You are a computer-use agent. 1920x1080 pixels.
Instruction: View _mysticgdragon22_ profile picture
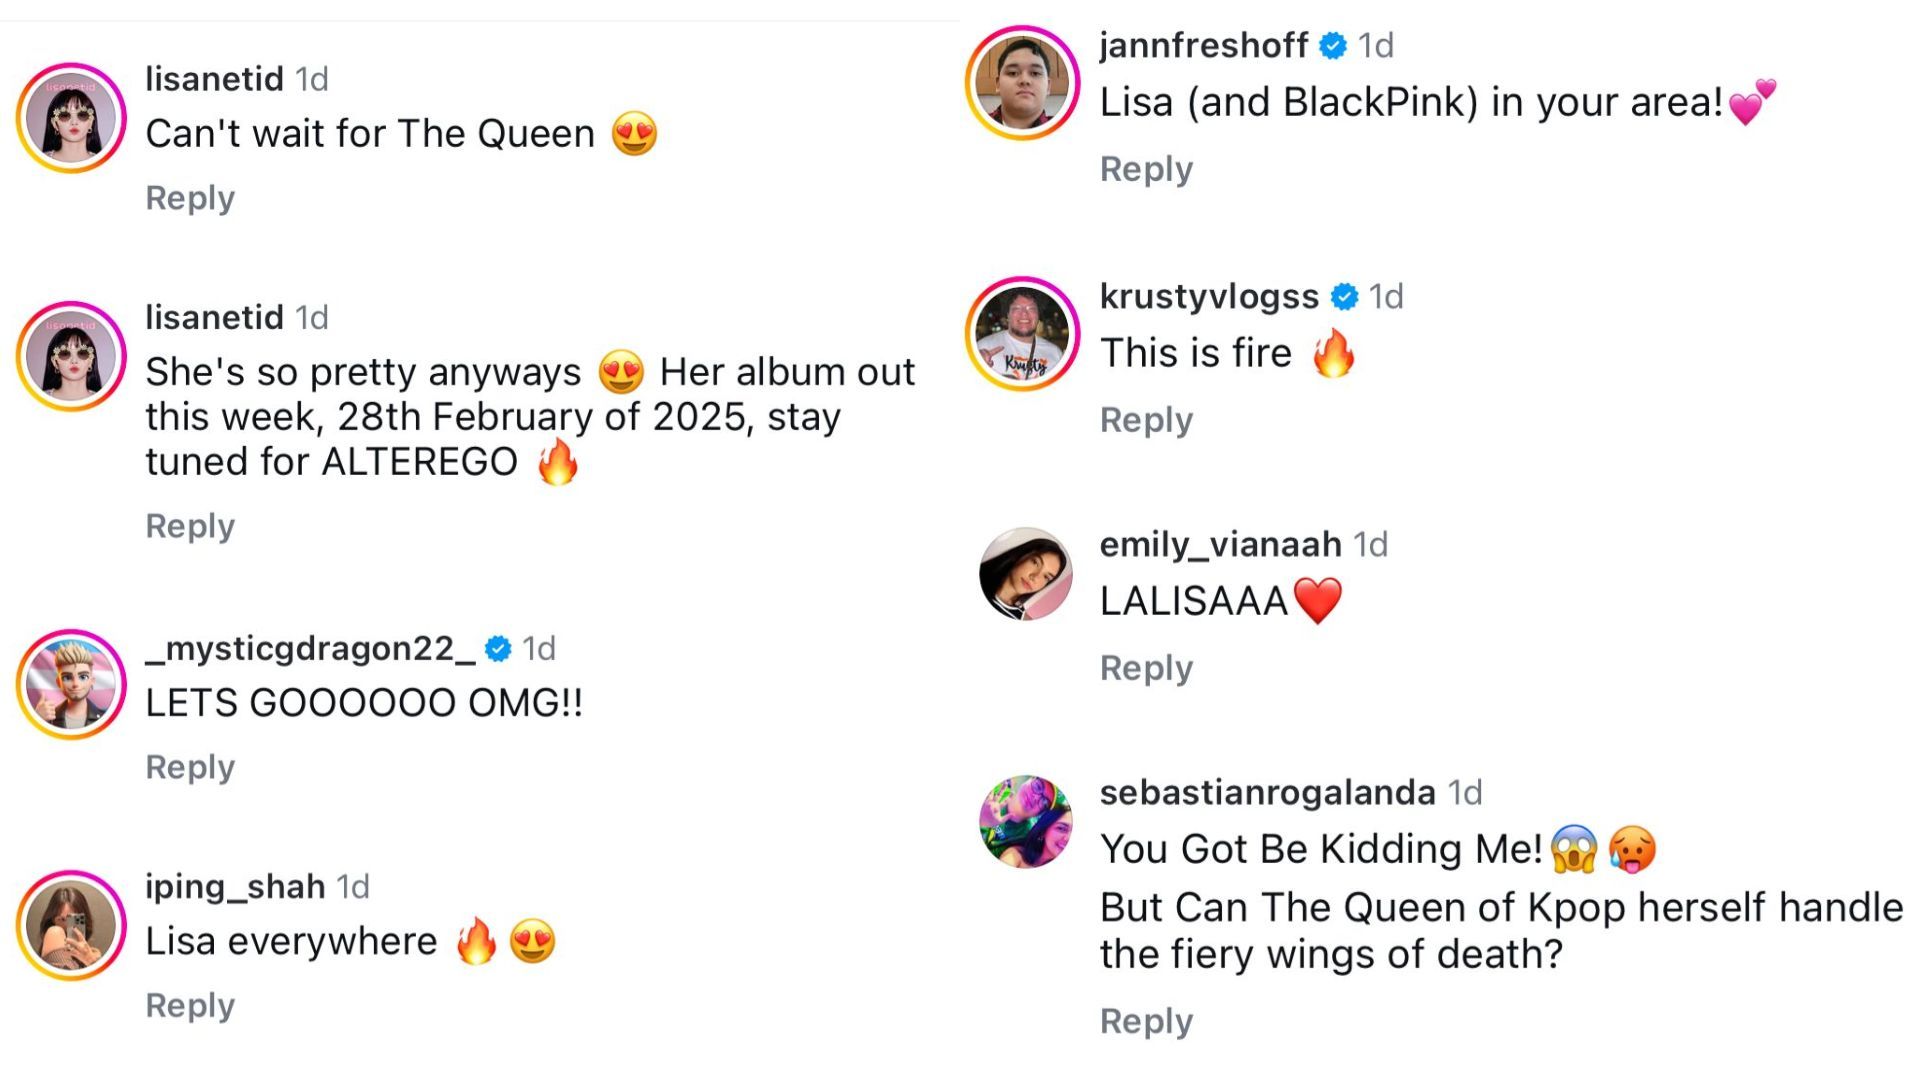pyautogui.click(x=71, y=685)
